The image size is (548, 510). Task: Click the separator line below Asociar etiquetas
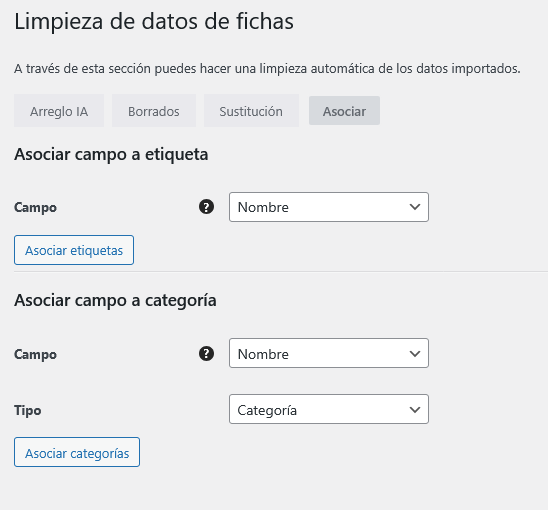pyautogui.click(x=281, y=271)
